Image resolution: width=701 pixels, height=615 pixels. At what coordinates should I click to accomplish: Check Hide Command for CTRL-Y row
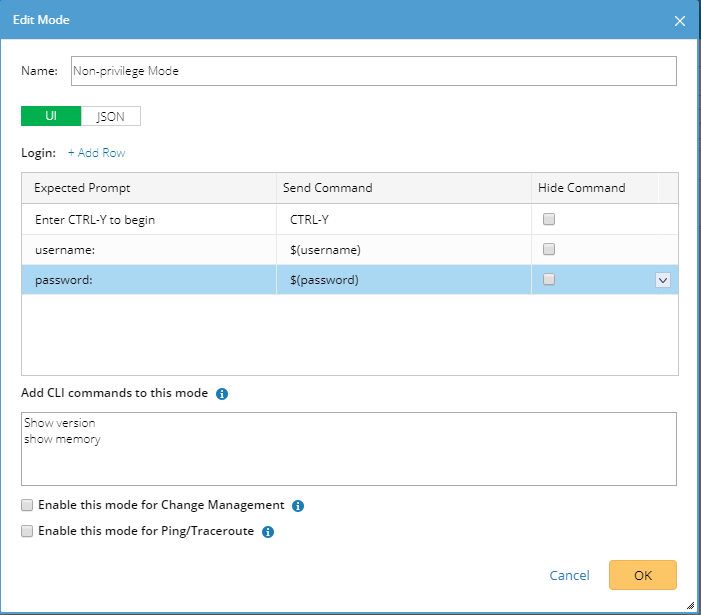pyautogui.click(x=548, y=219)
